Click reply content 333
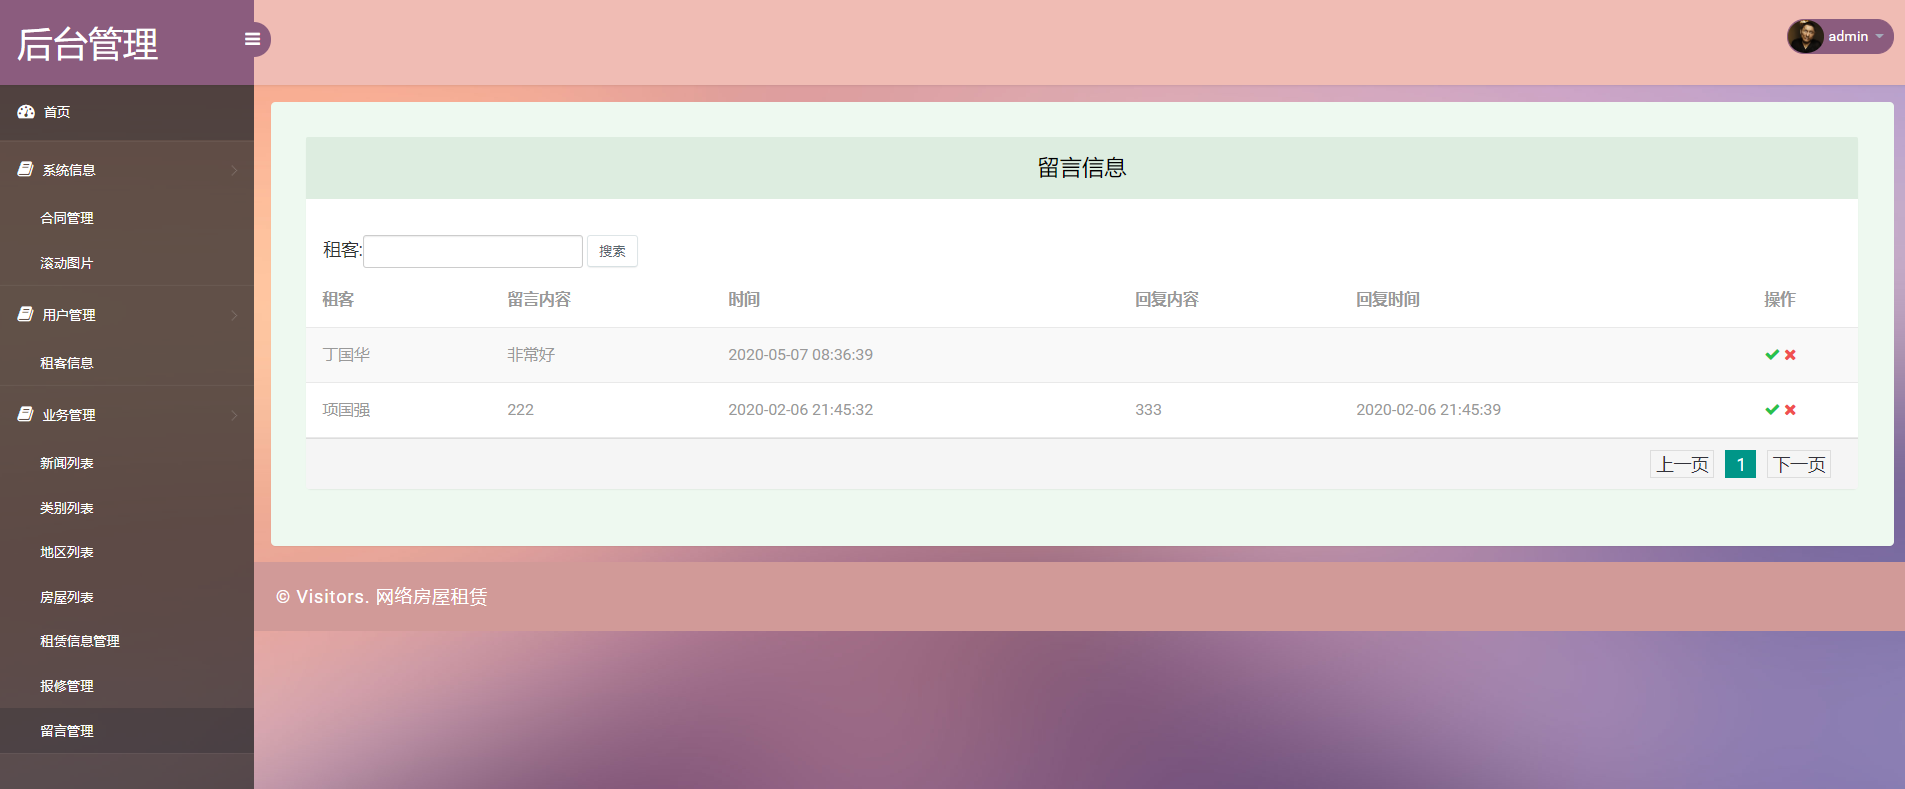 click(1148, 410)
